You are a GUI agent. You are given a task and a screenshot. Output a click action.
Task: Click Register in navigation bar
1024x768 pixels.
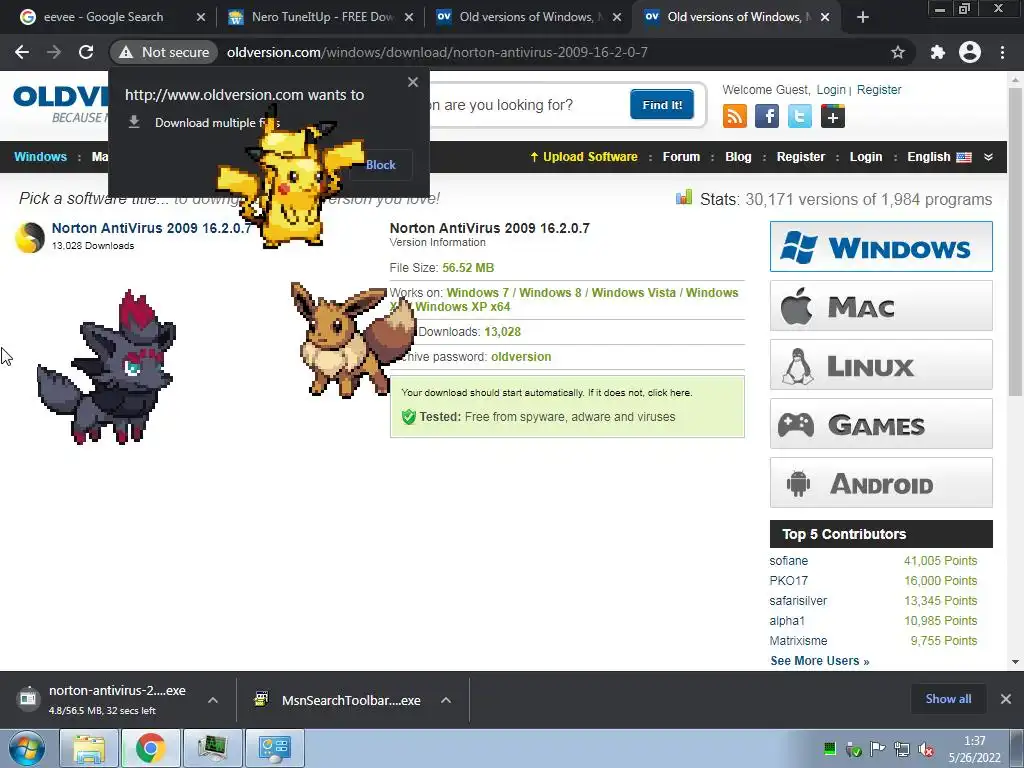click(x=801, y=157)
